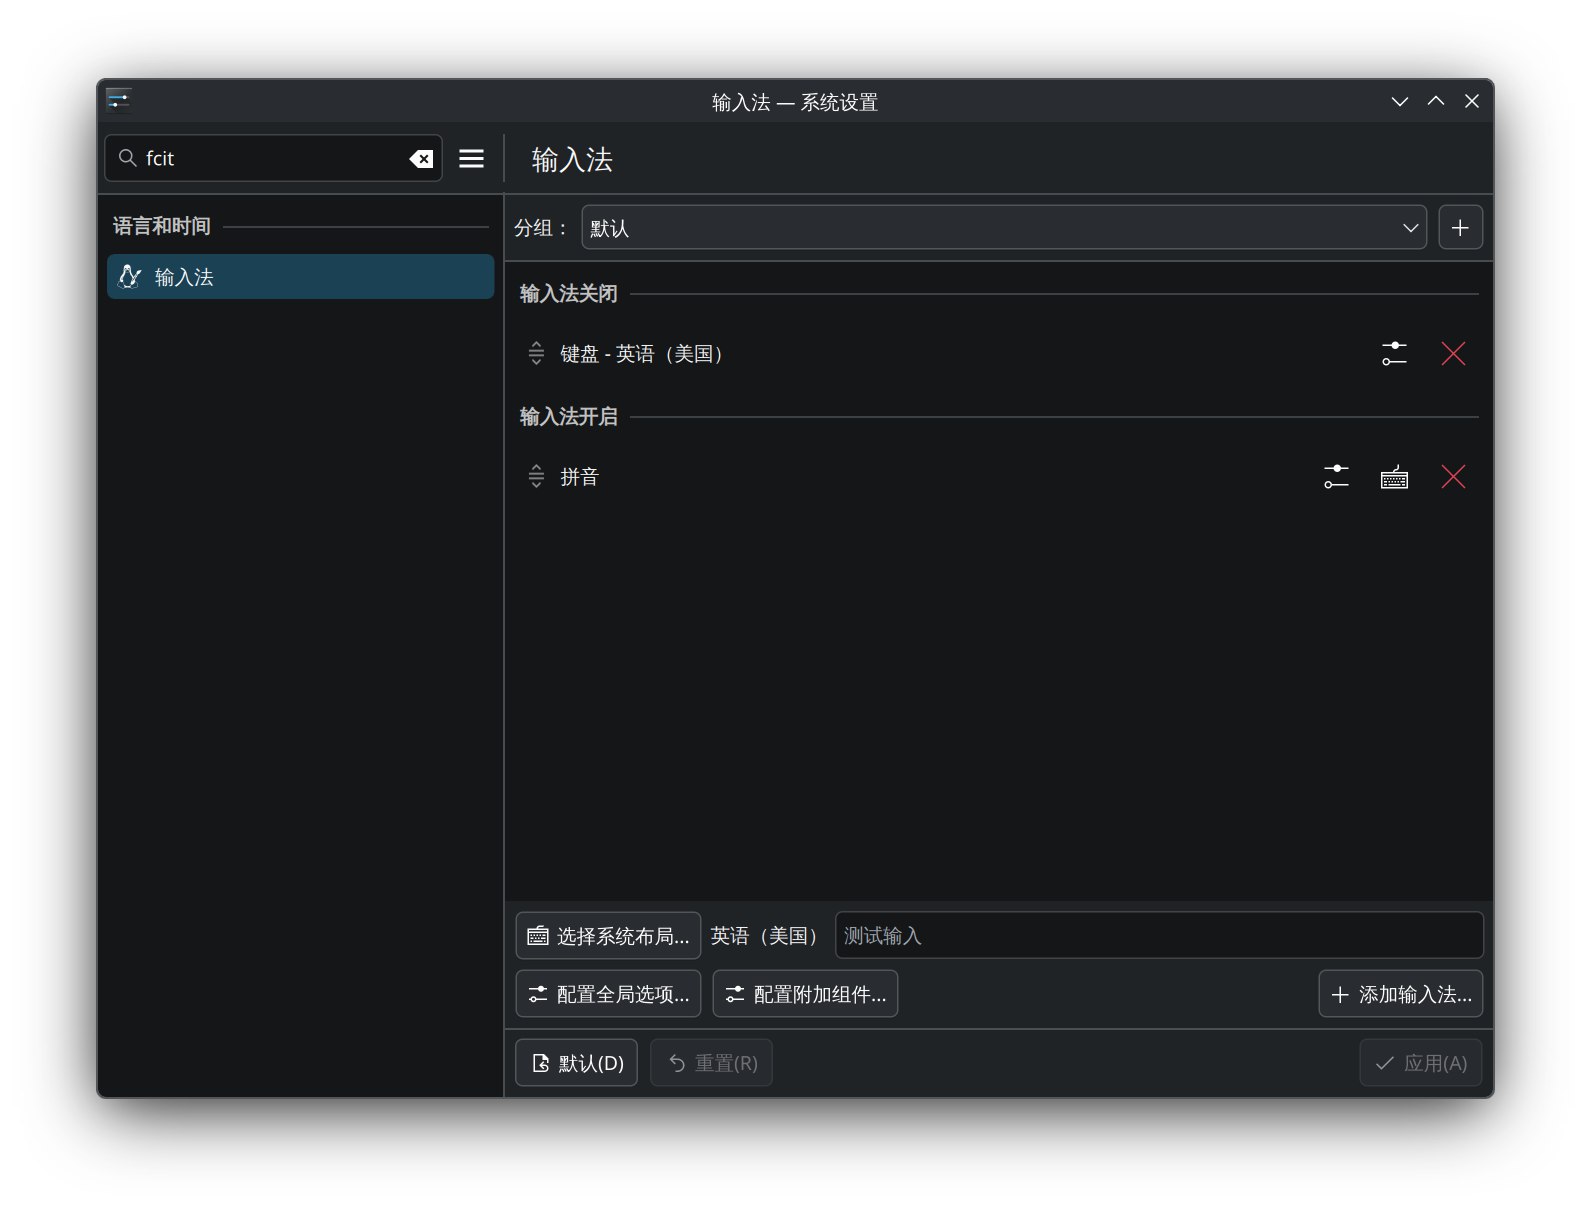Restore defaults with 默认(D) button
Viewport: 1590px width, 1212px height.
pos(576,1063)
